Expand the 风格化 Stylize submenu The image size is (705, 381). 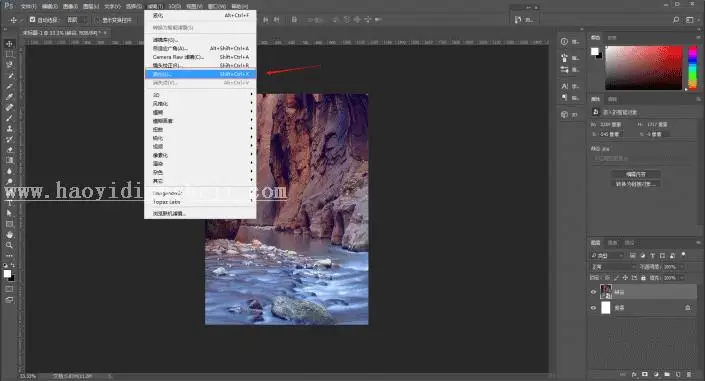point(200,103)
